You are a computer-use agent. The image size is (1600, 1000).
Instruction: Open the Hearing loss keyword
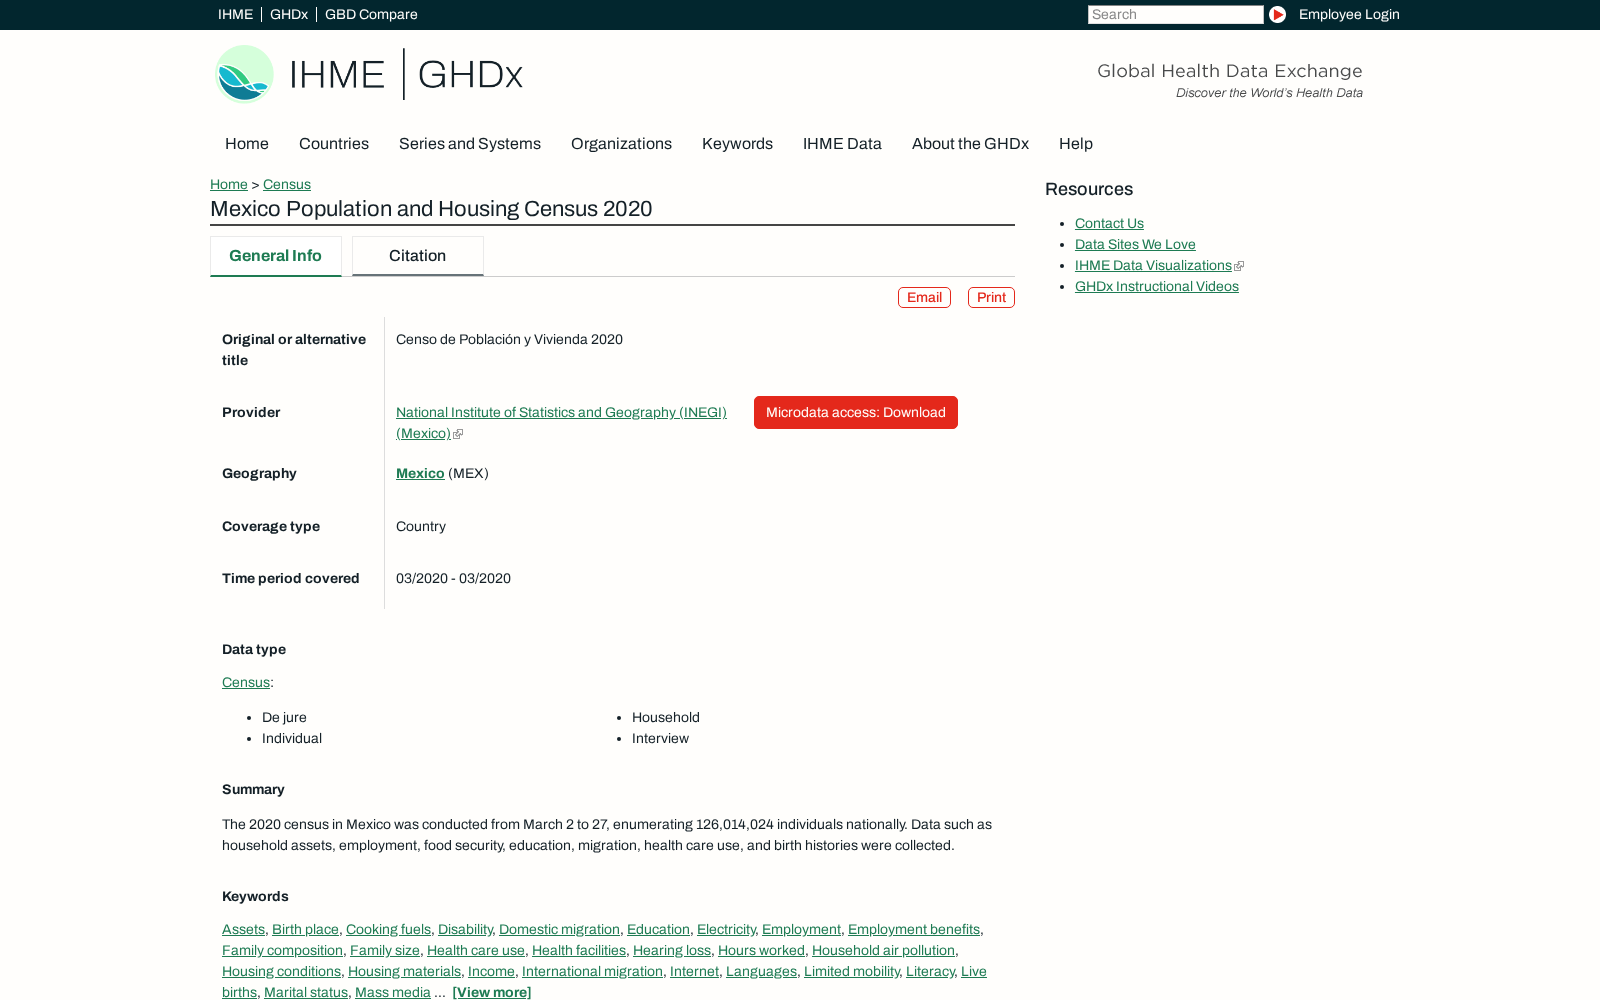tap(672, 950)
